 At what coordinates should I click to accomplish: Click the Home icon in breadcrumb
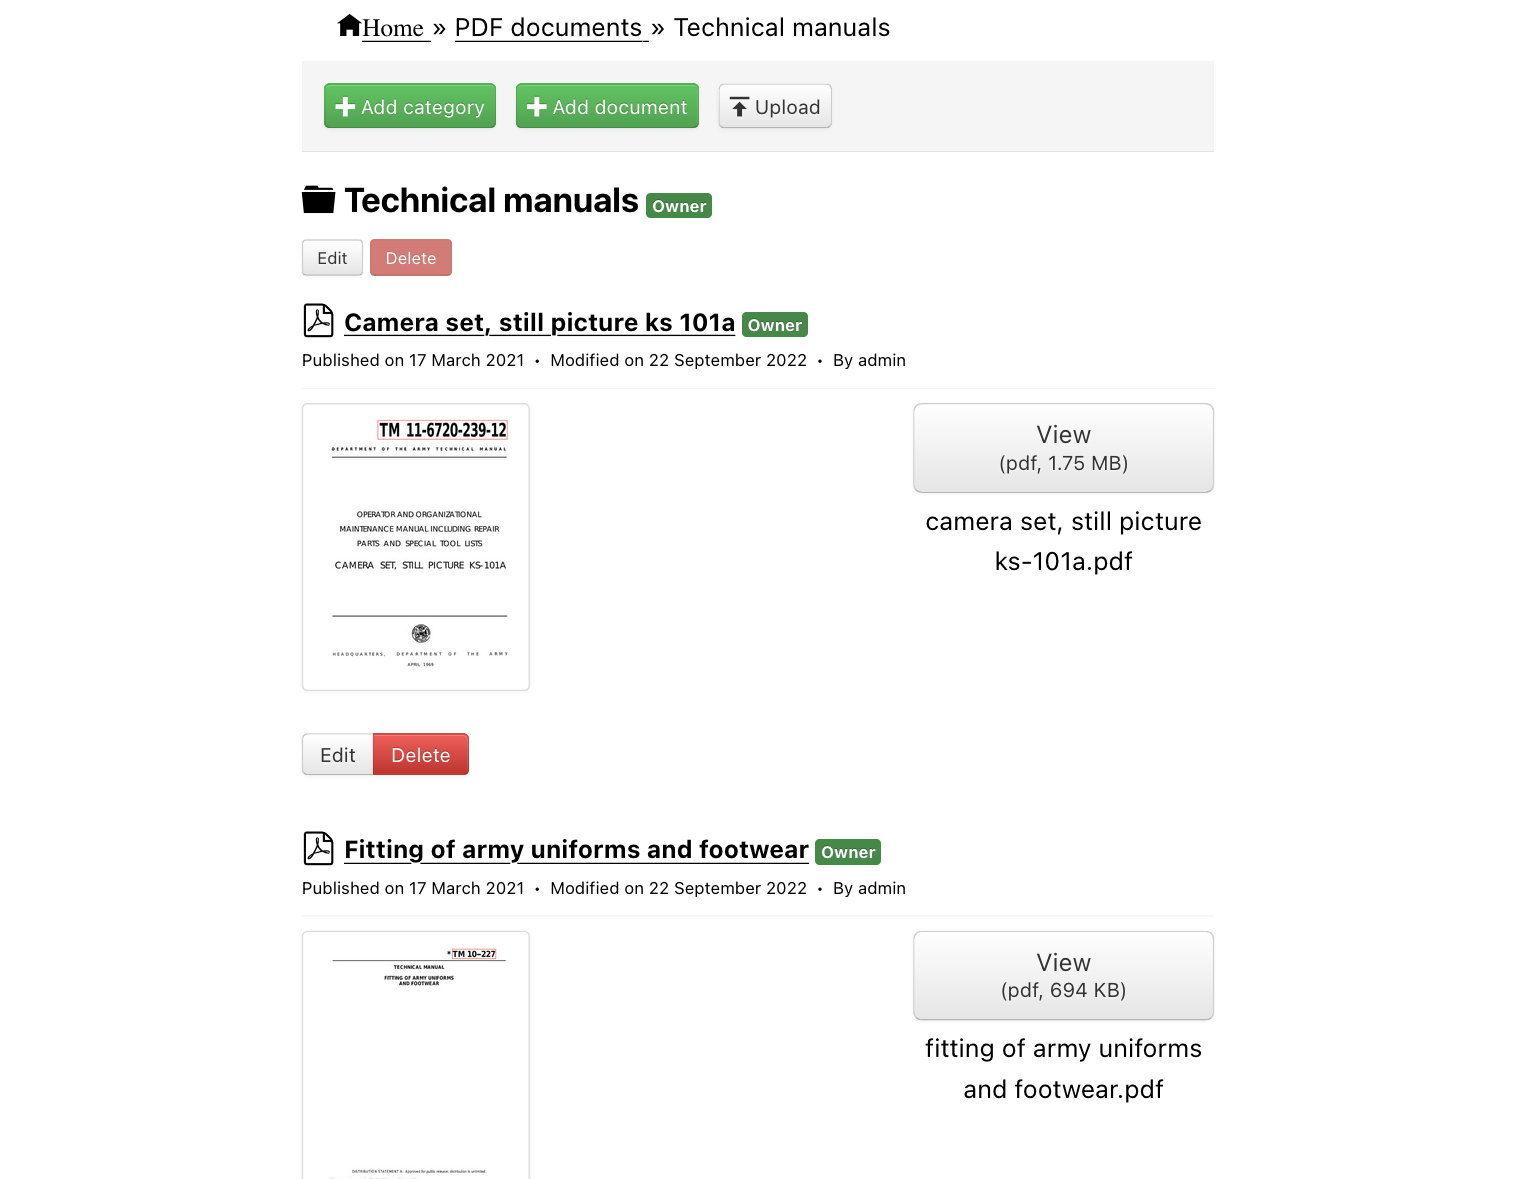[349, 26]
